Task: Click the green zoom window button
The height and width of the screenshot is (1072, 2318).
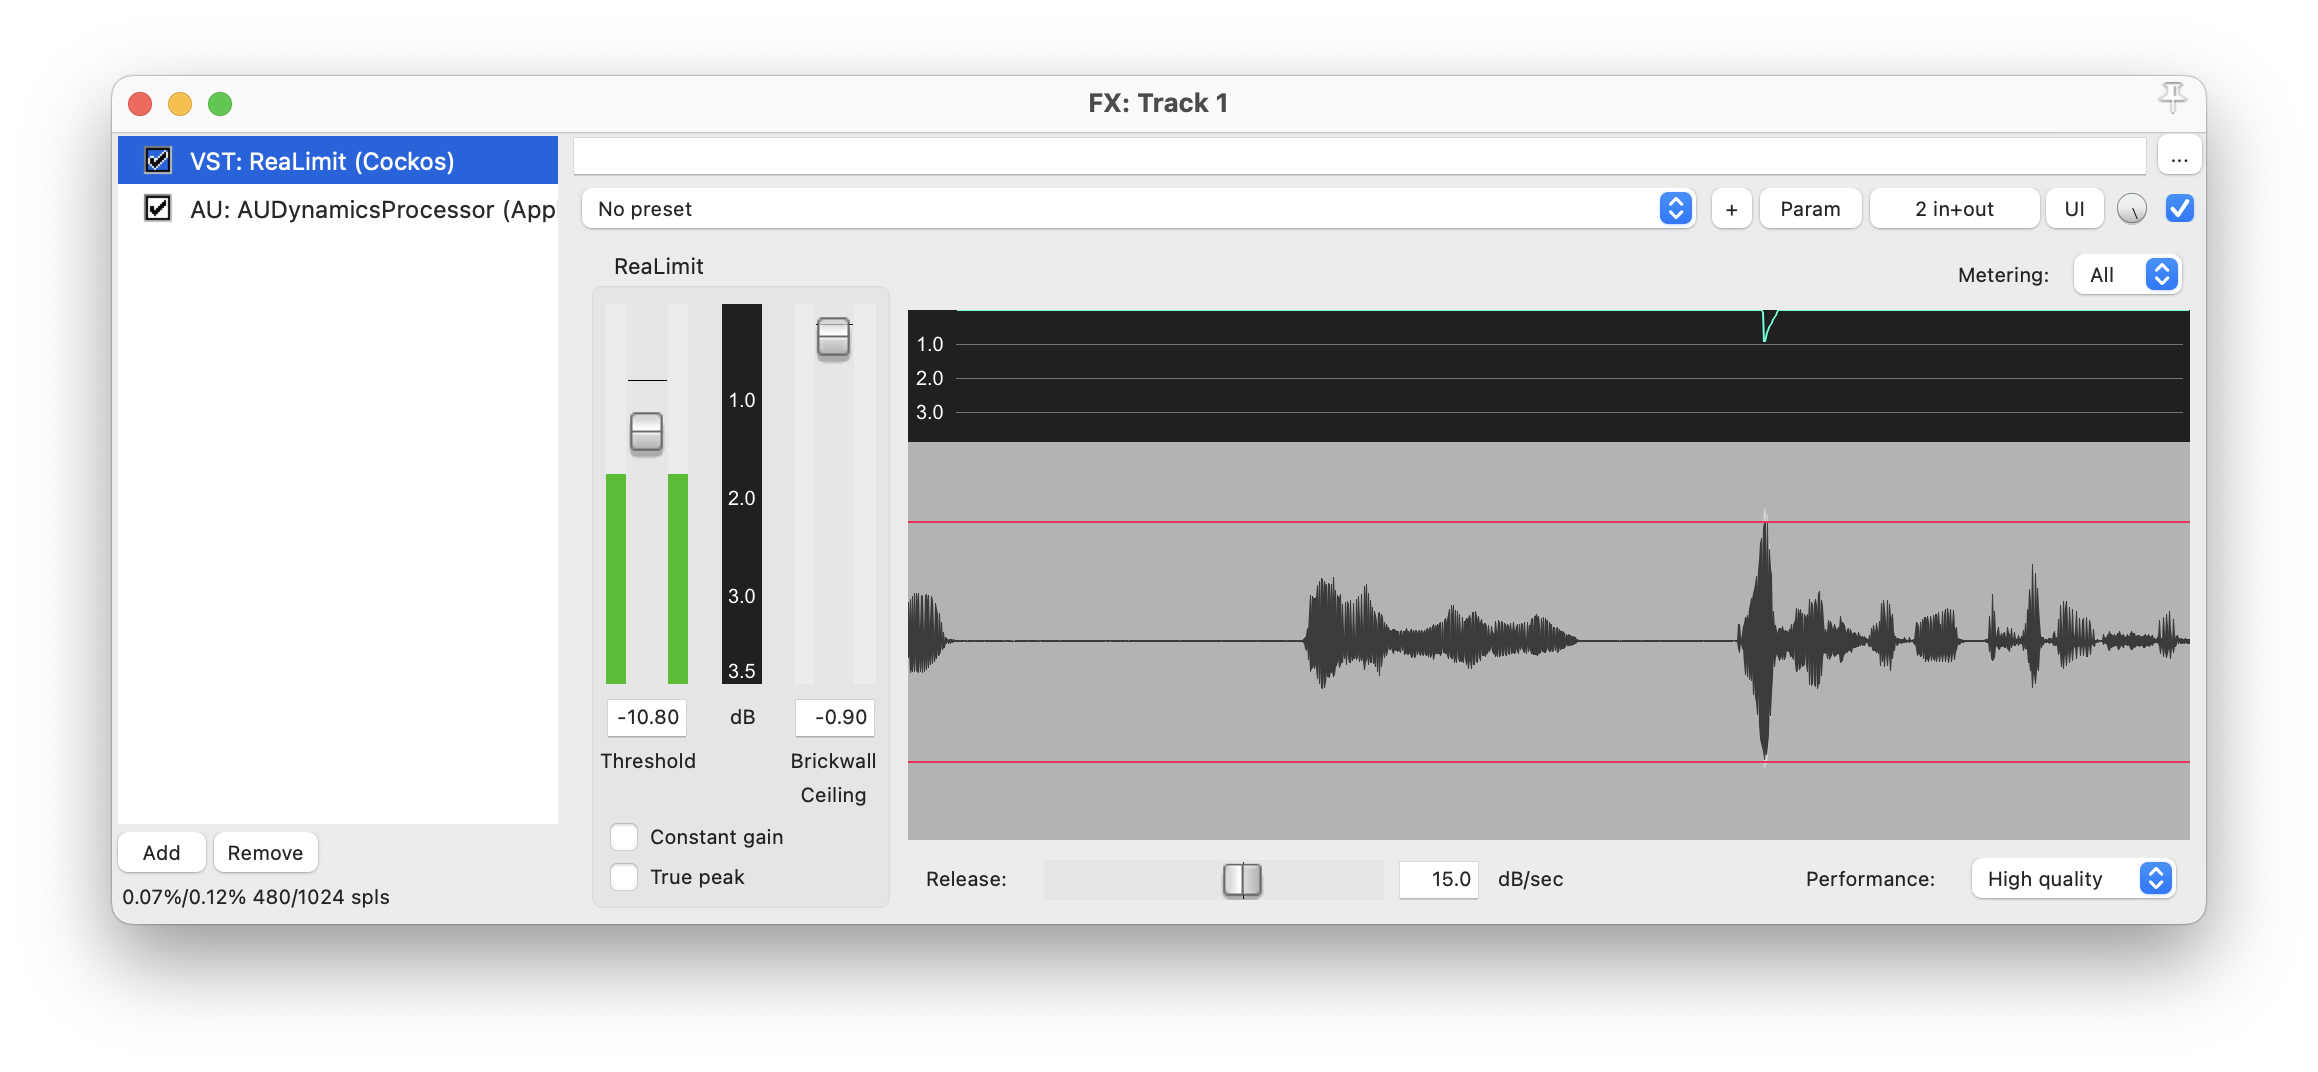Action: pyautogui.click(x=220, y=103)
